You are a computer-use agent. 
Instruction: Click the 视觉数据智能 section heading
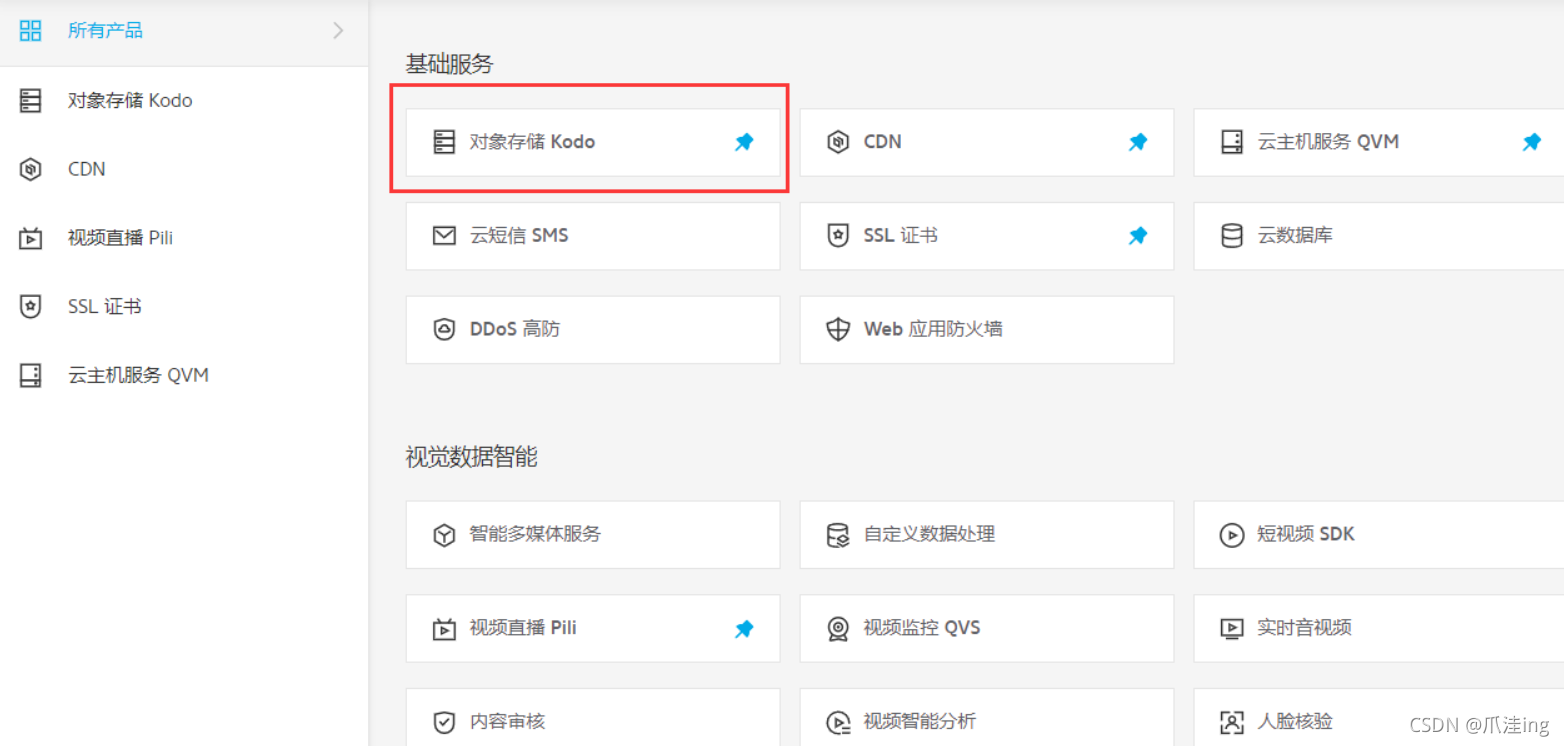pos(471,458)
